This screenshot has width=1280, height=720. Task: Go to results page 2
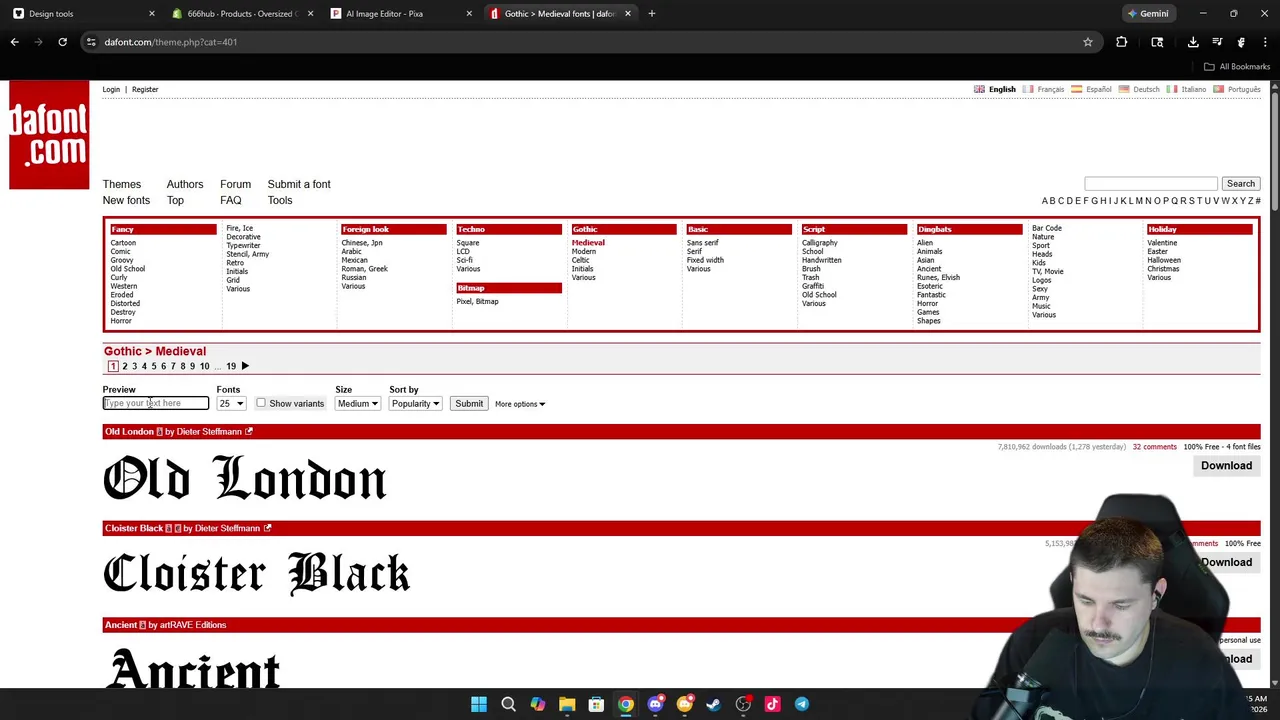click(x=125, y=366)
